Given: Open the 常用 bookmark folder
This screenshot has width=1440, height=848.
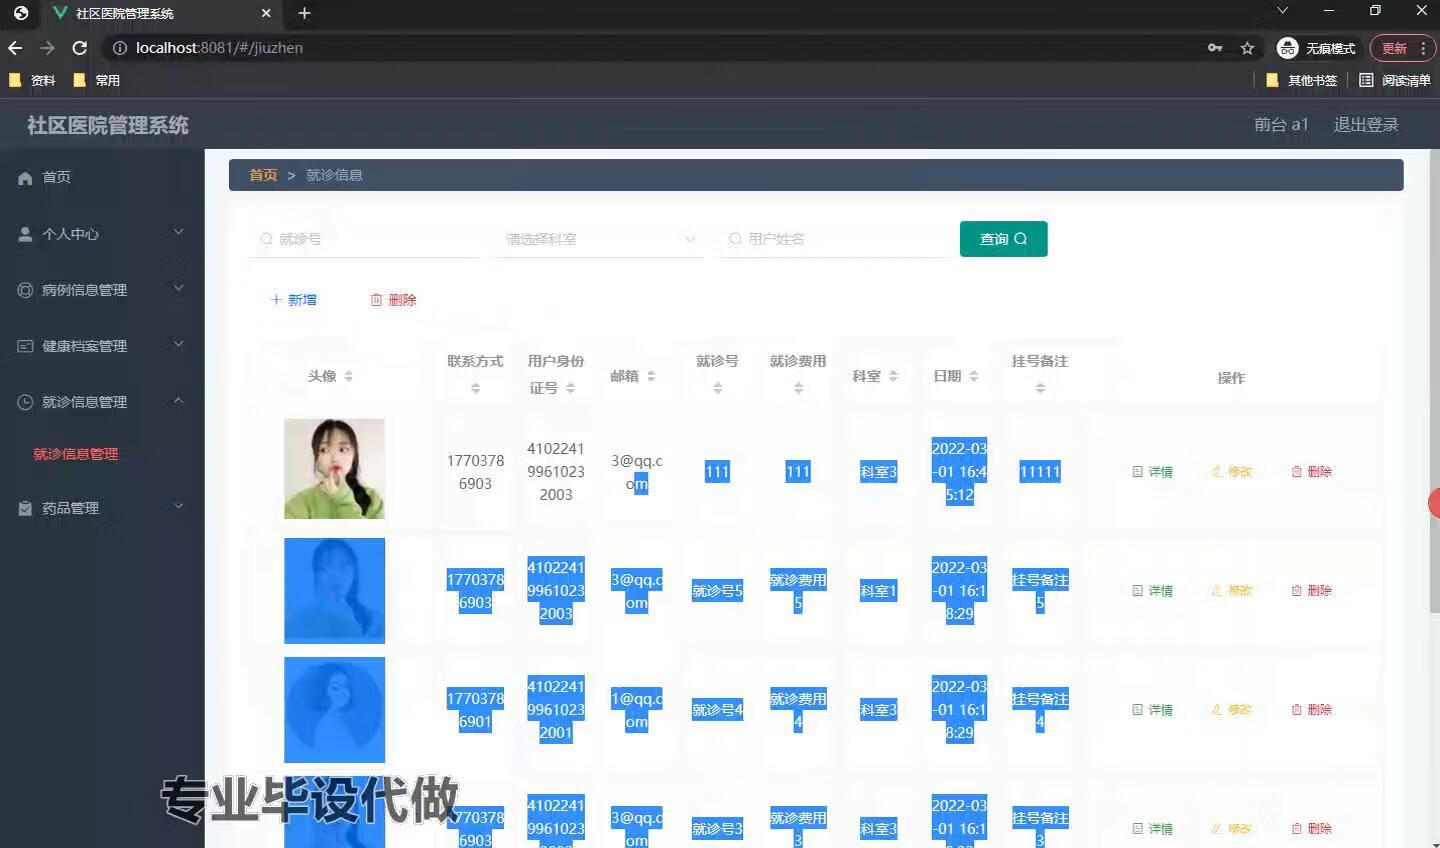Looking at the screenshot, I should pyautogui.click(x=97, y=80).
